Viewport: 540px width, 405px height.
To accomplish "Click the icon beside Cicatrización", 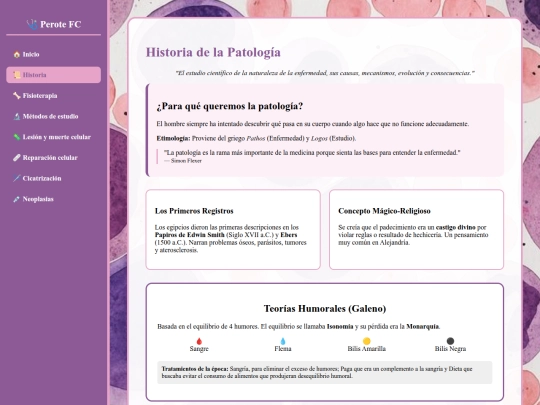I will (17, 178).
